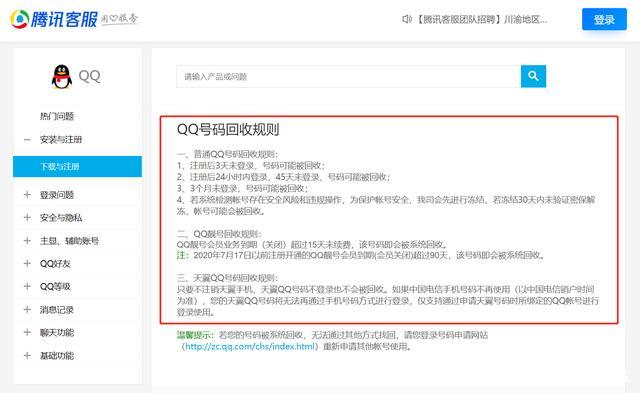Image resolution: width=640 pixels, height=393 pixels.
Task: Click the 用心服务 slogan beside logo
Action: pyautogui.click(x=120, y=19)
